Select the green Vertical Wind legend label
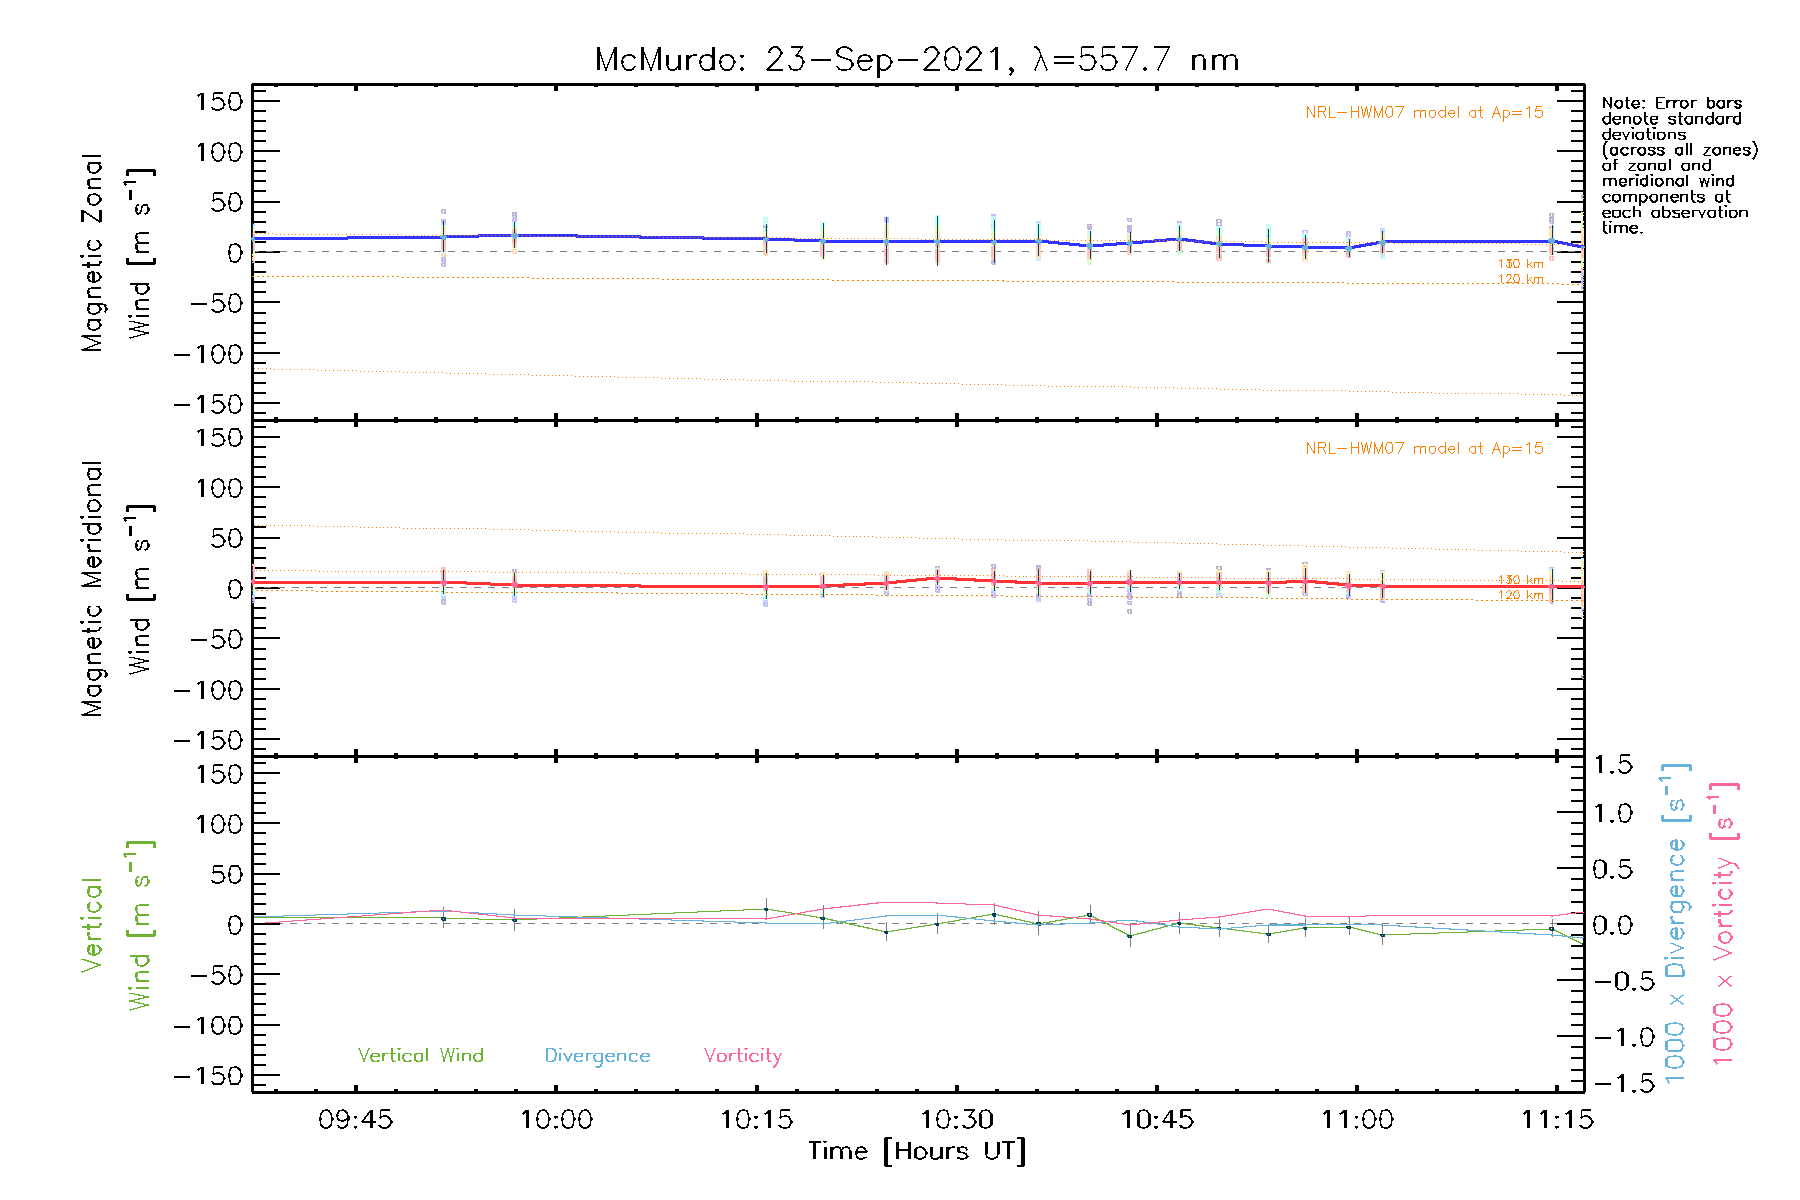The width and height of the screenshot is (1800, 1200). [420, 1056]
